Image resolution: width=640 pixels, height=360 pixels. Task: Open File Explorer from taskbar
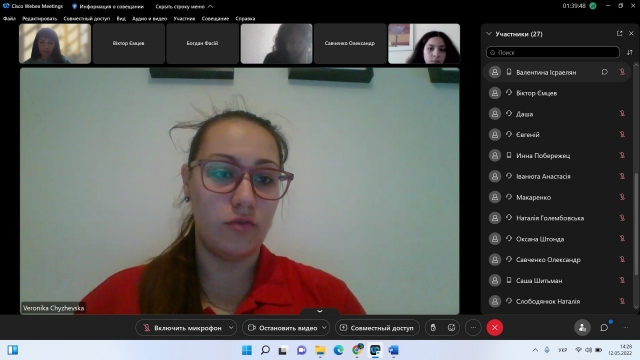pos(320,350)
